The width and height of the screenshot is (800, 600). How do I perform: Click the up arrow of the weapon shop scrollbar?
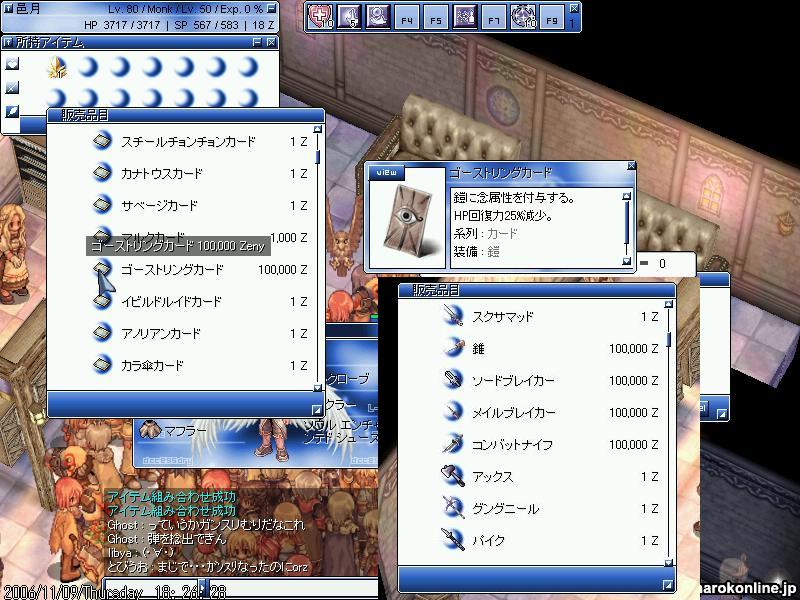click(668, 305)
